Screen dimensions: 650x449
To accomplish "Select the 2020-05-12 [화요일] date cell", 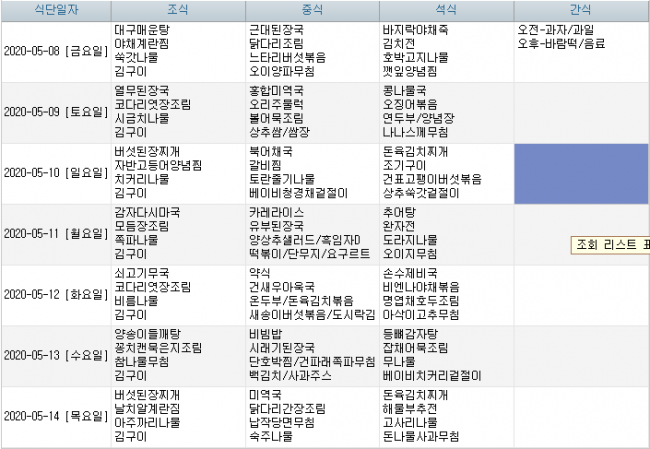I will (x=56, y=296).
